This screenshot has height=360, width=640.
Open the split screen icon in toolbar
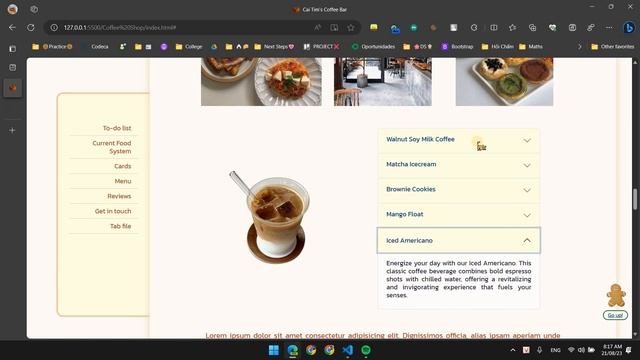point(494,28)
